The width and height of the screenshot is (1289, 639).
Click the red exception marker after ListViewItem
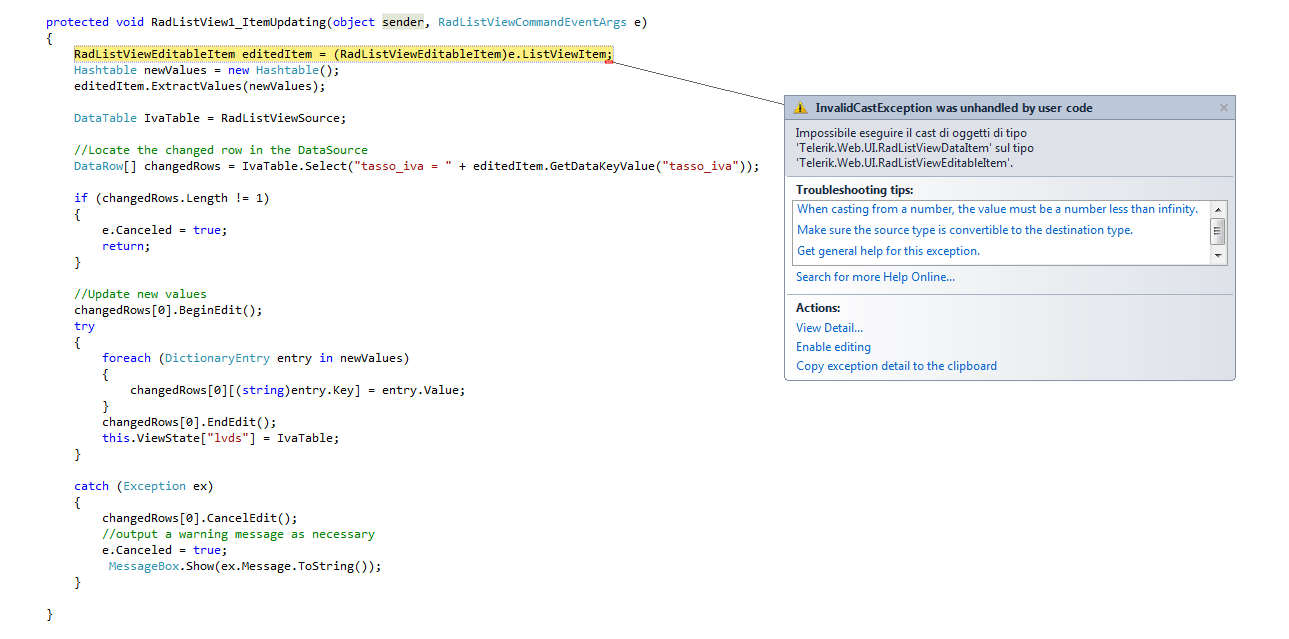609,61
